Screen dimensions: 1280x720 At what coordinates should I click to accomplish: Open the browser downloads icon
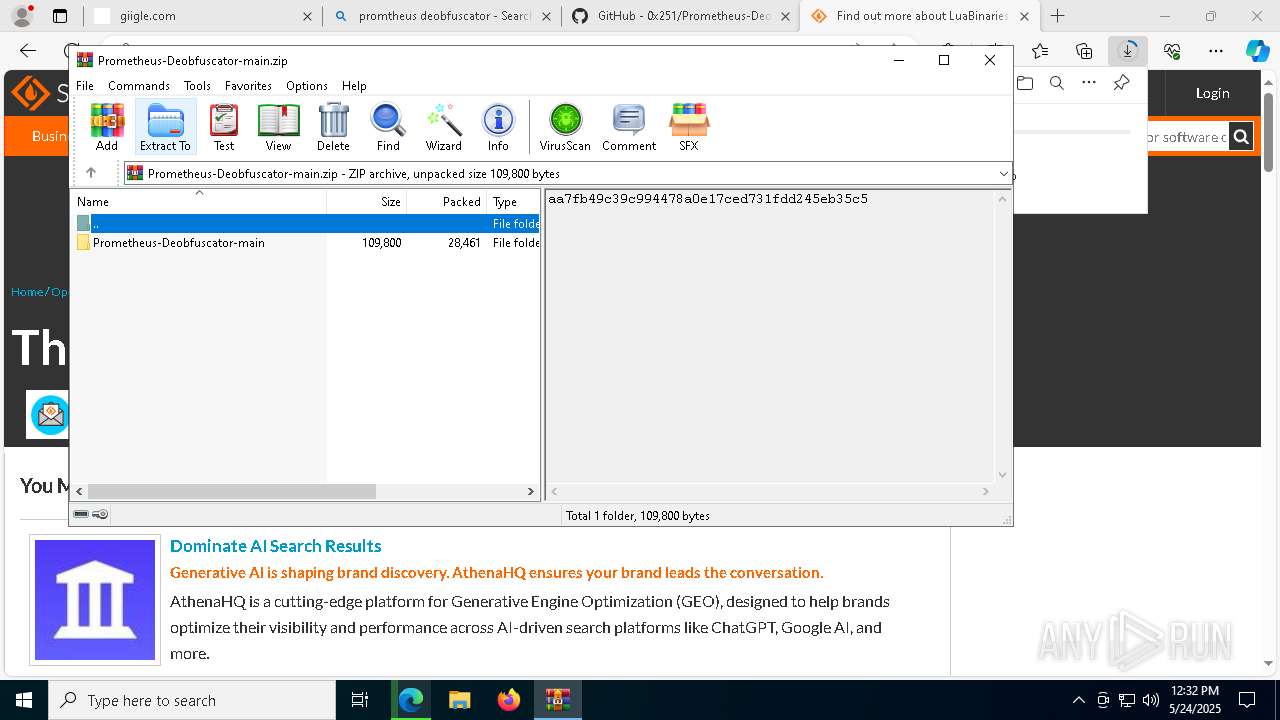click(1128, 51)
